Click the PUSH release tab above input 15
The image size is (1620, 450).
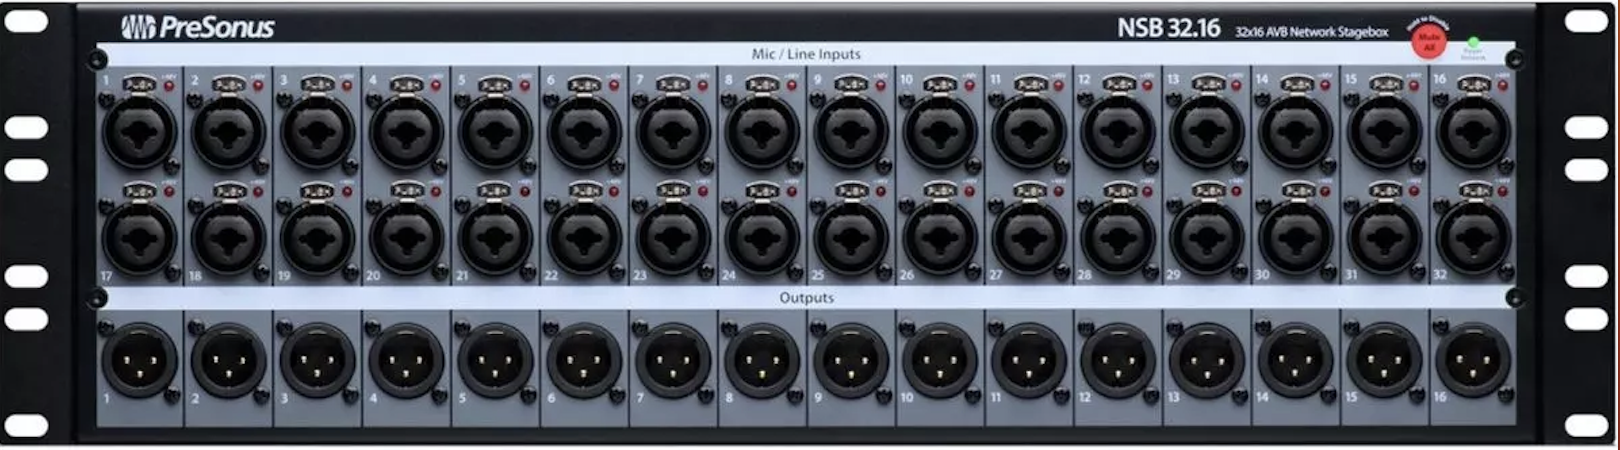click(1385, 84)
